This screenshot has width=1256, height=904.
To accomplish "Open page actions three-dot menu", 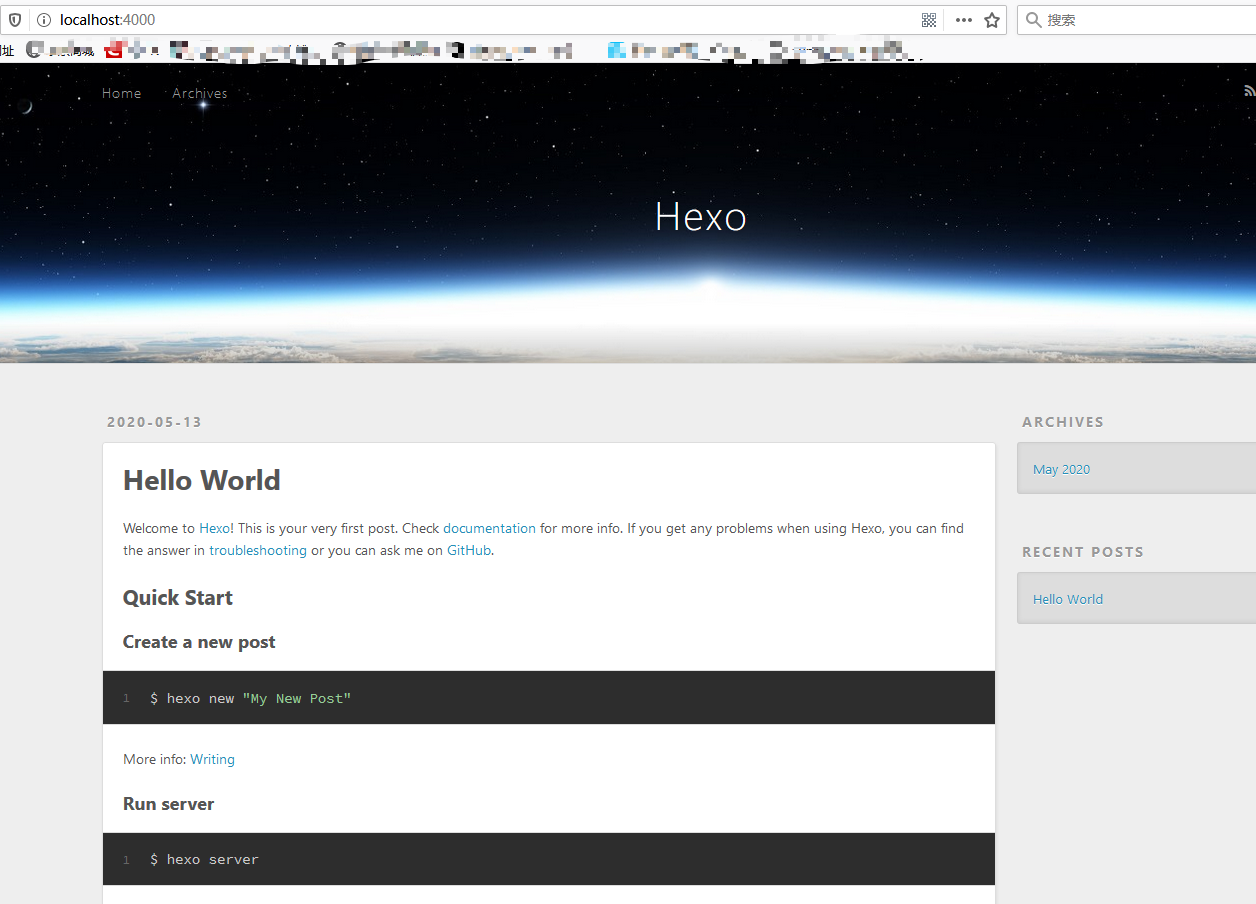I will pos(963,20).
